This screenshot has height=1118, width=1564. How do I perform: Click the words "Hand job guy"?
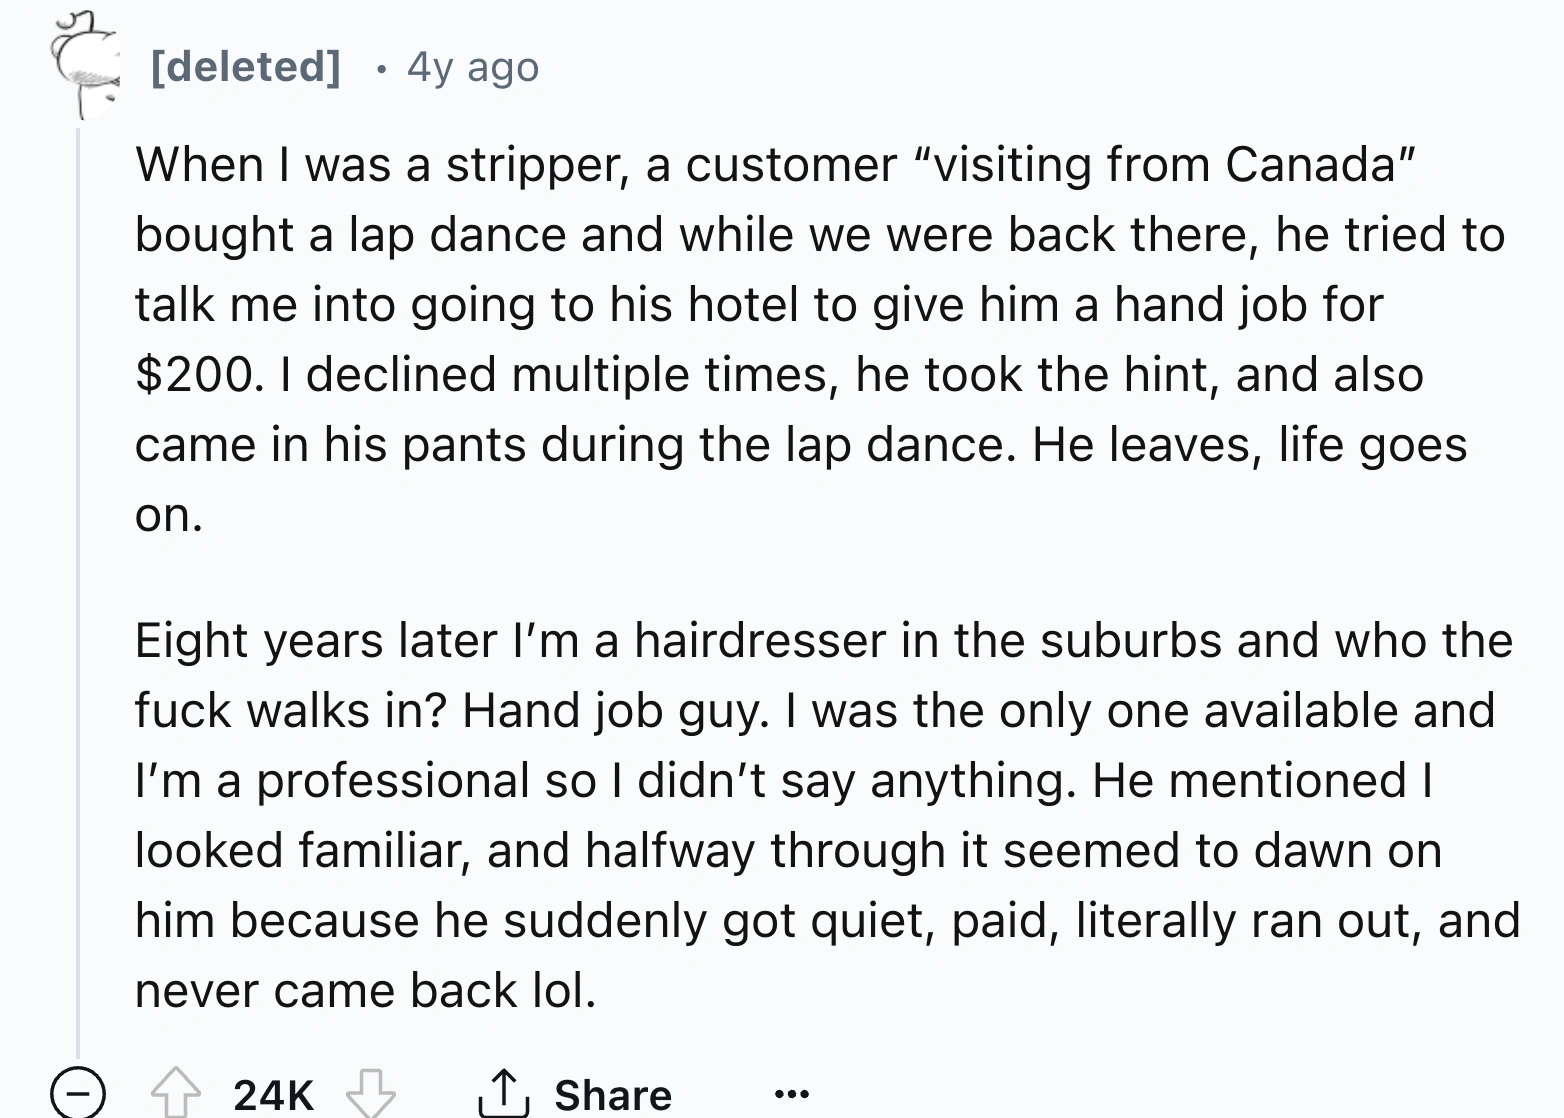tap(615, 711)
